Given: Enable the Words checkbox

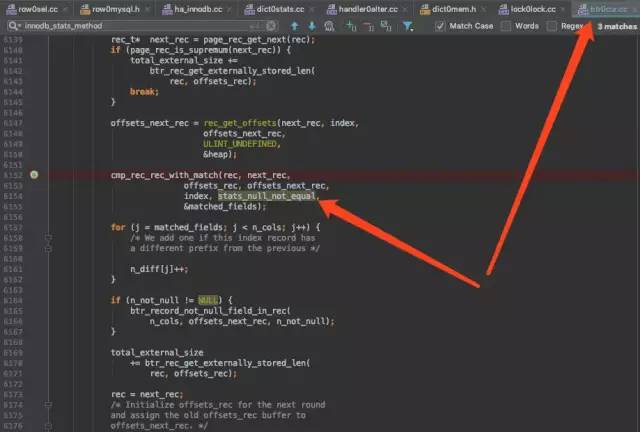Looking at the screenshot, I should [506, 26].
